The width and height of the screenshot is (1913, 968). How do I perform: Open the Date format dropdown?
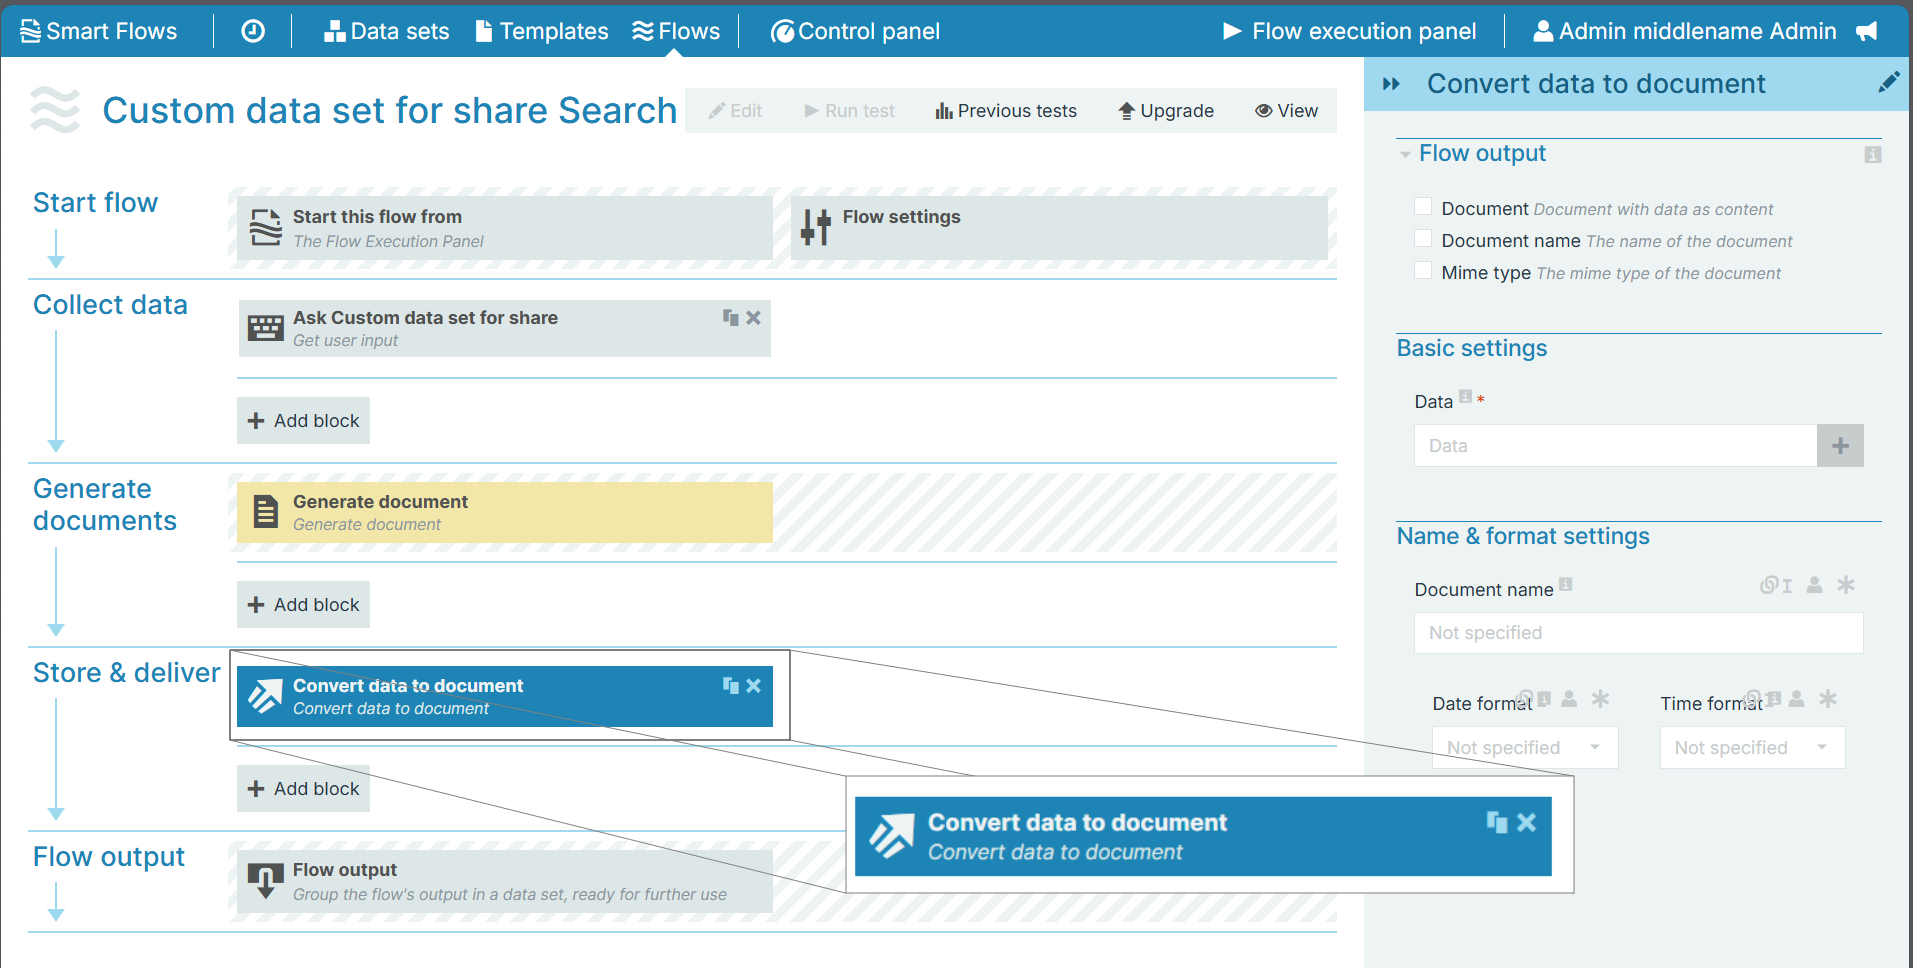click(1525, 748)
